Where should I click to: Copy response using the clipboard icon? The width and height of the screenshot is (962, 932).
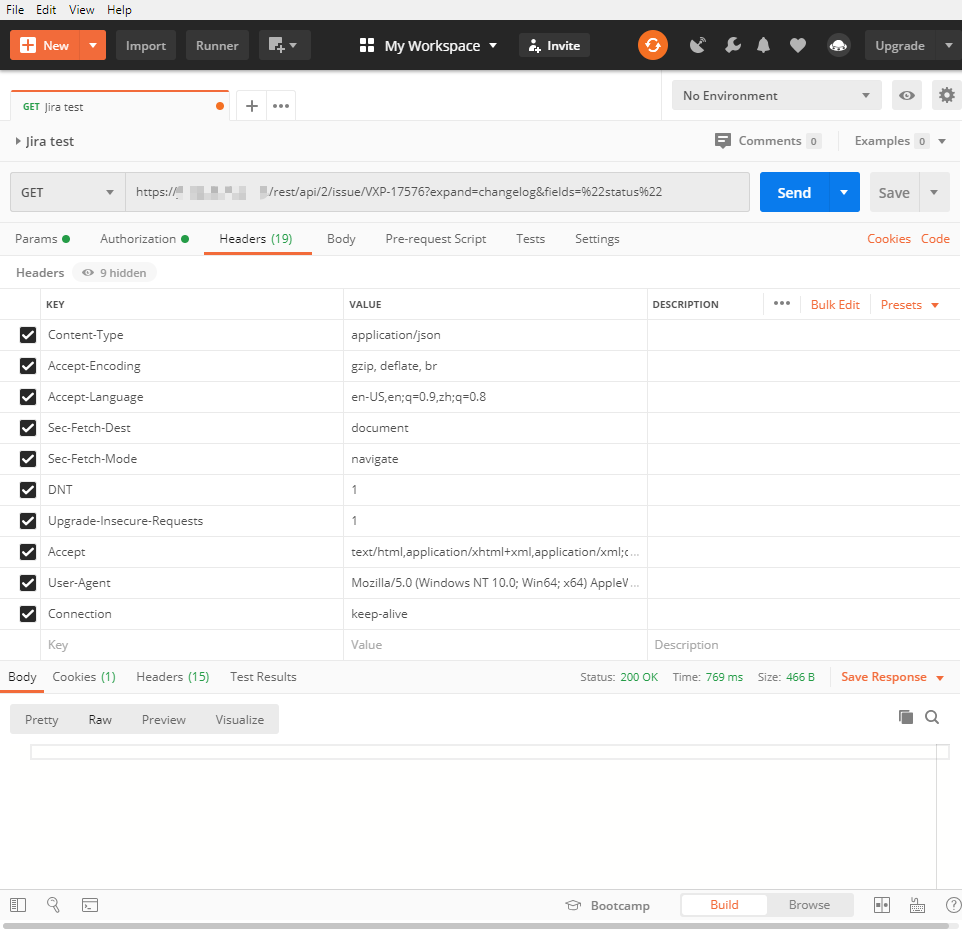pyautogui.click(x=906, y=717)
